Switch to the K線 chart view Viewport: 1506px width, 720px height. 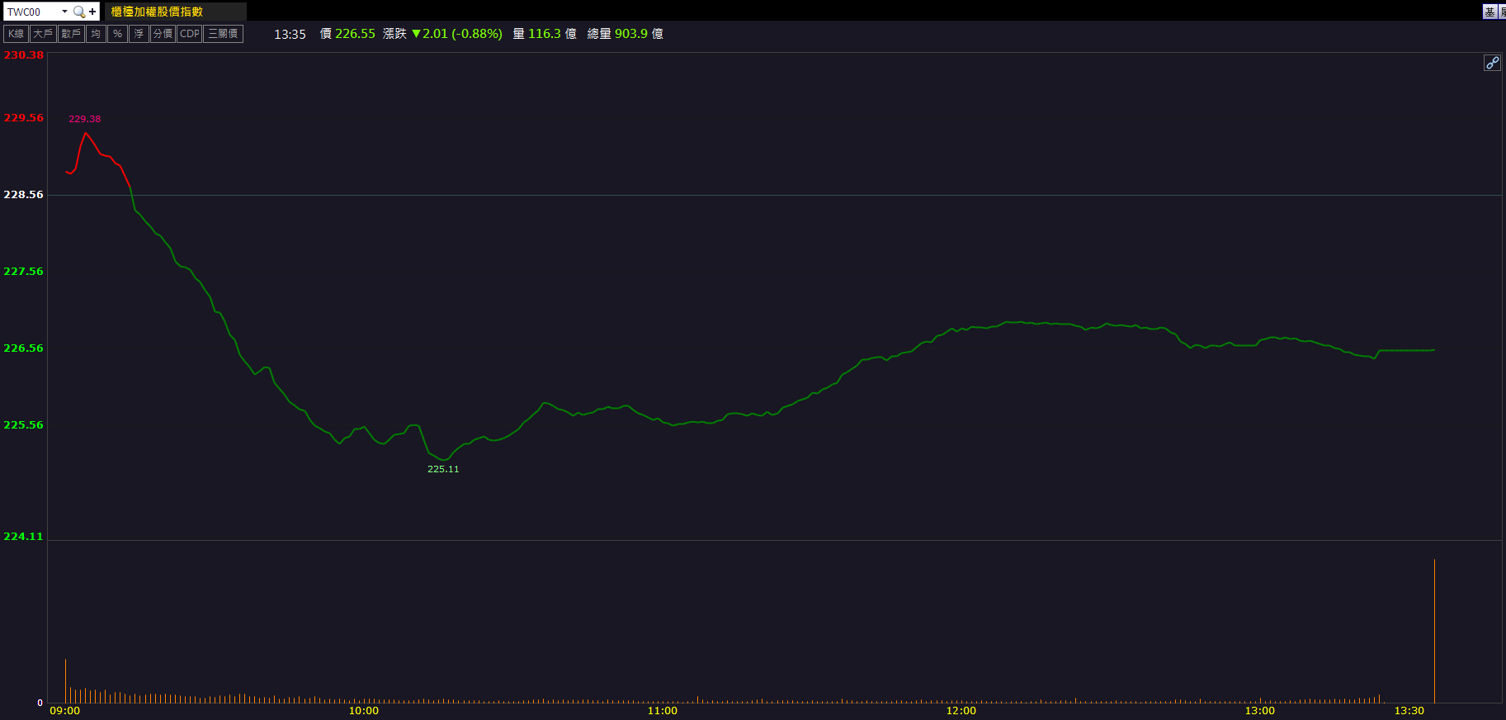tap(16, 34)
